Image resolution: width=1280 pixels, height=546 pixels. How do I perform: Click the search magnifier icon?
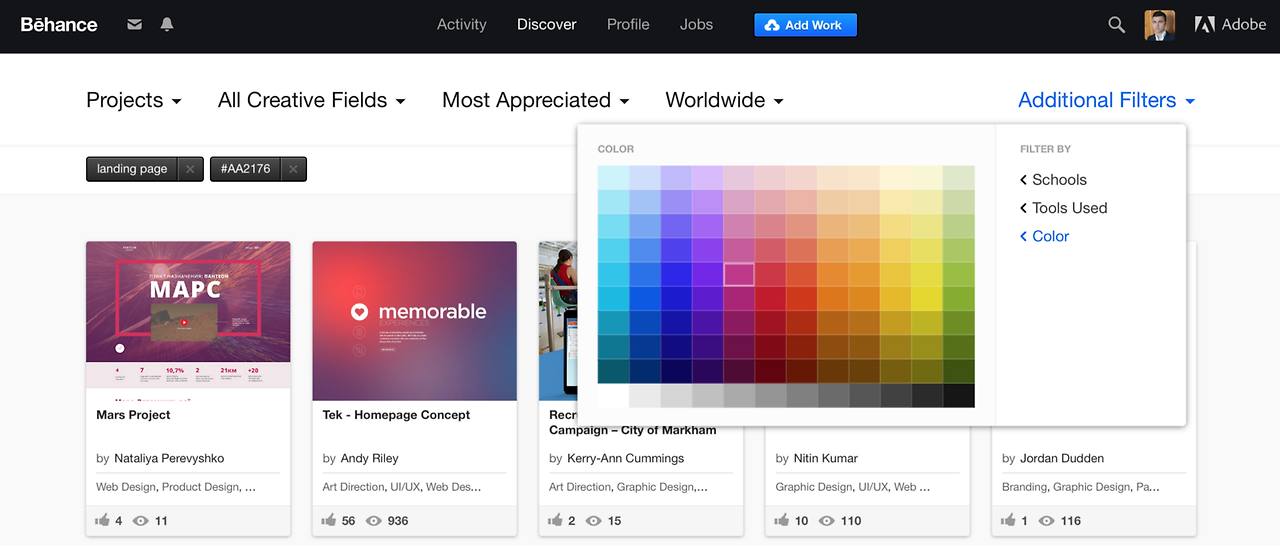[x=1116, y=25]
